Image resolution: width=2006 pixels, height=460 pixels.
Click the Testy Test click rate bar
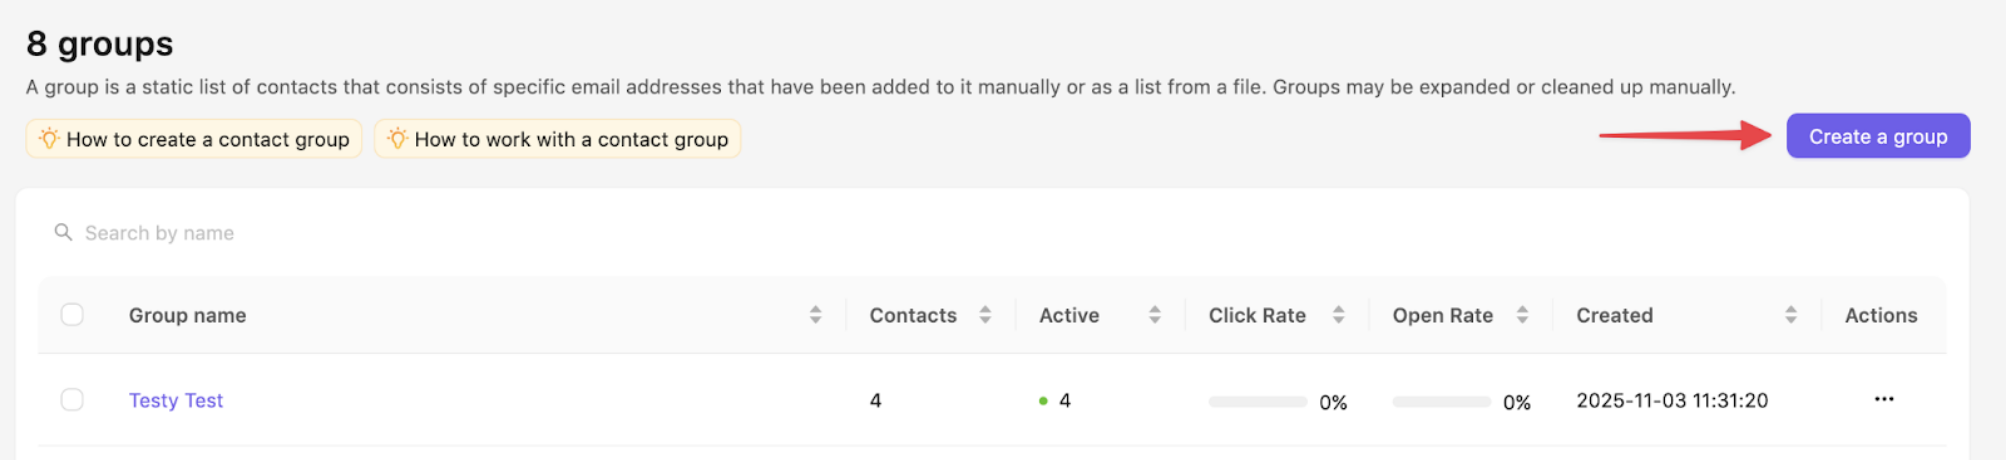click(1257, 402)
